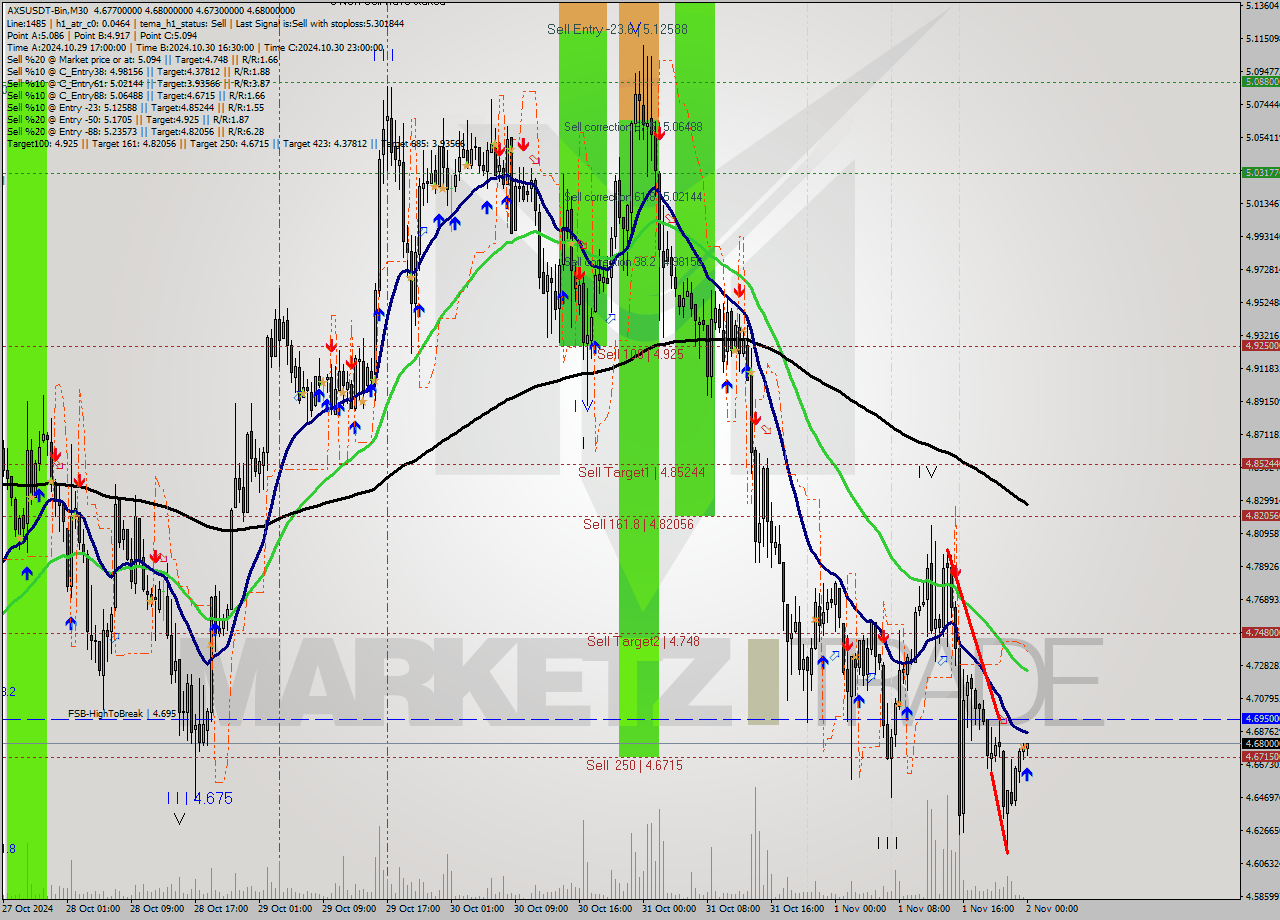Click the 'Sell 250 | 4.6715' label
Image resolution: width=1280 pixels, height=920 pixels.
pyautogui.click(x=634, y=765)
